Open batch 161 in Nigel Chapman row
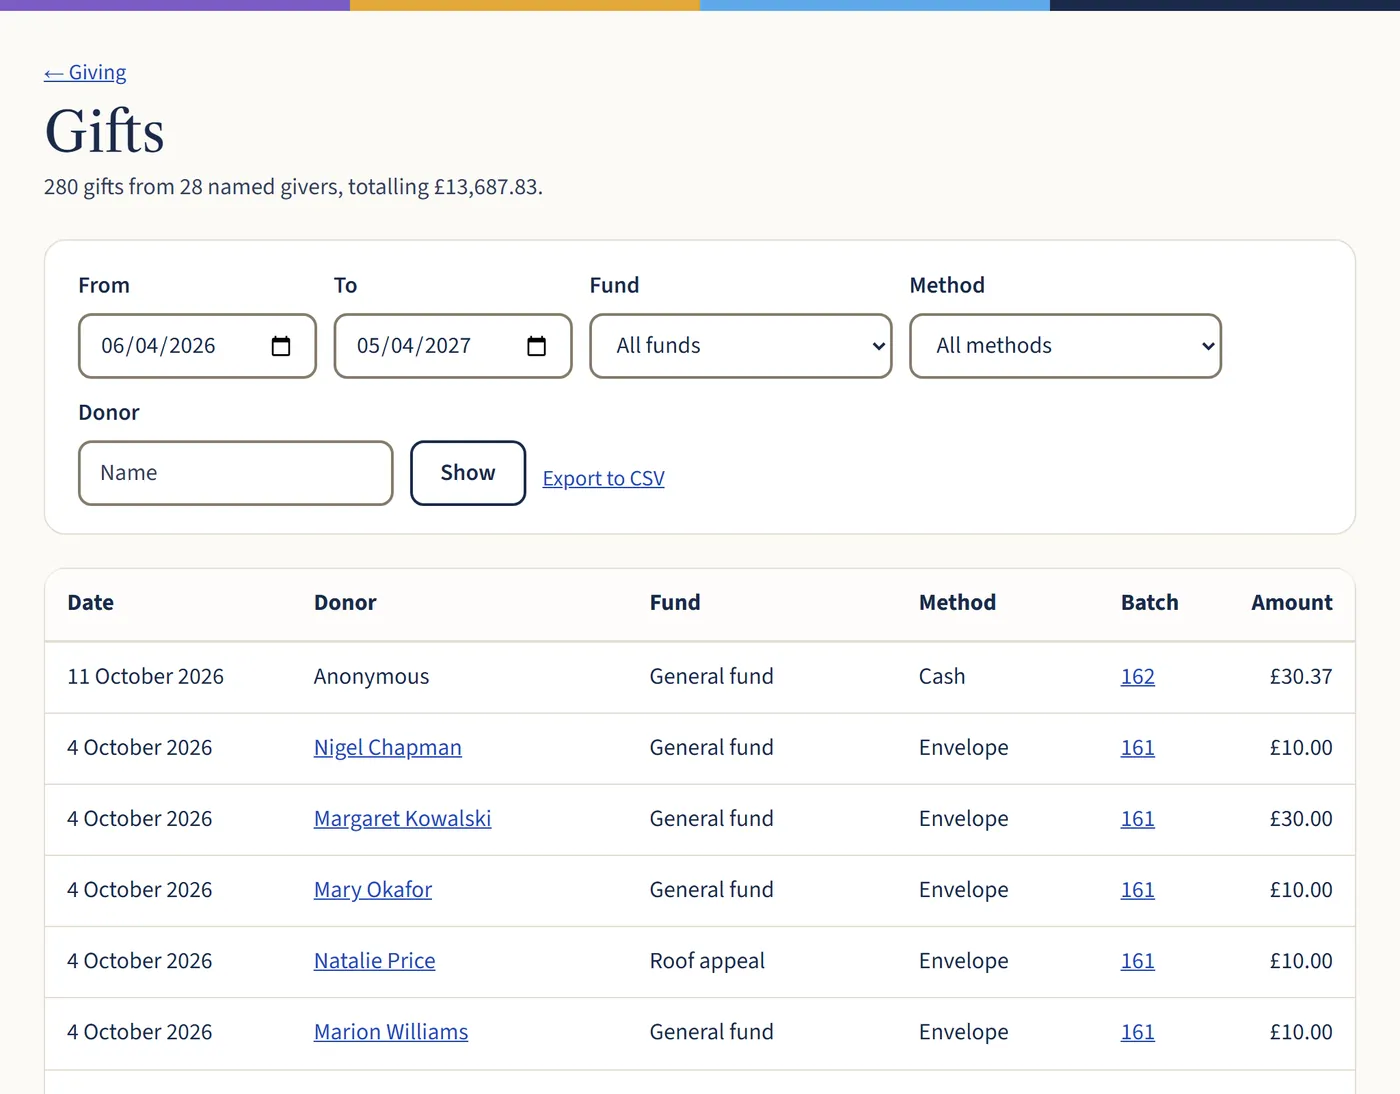1400x1094 pixels. point(1138,748)
